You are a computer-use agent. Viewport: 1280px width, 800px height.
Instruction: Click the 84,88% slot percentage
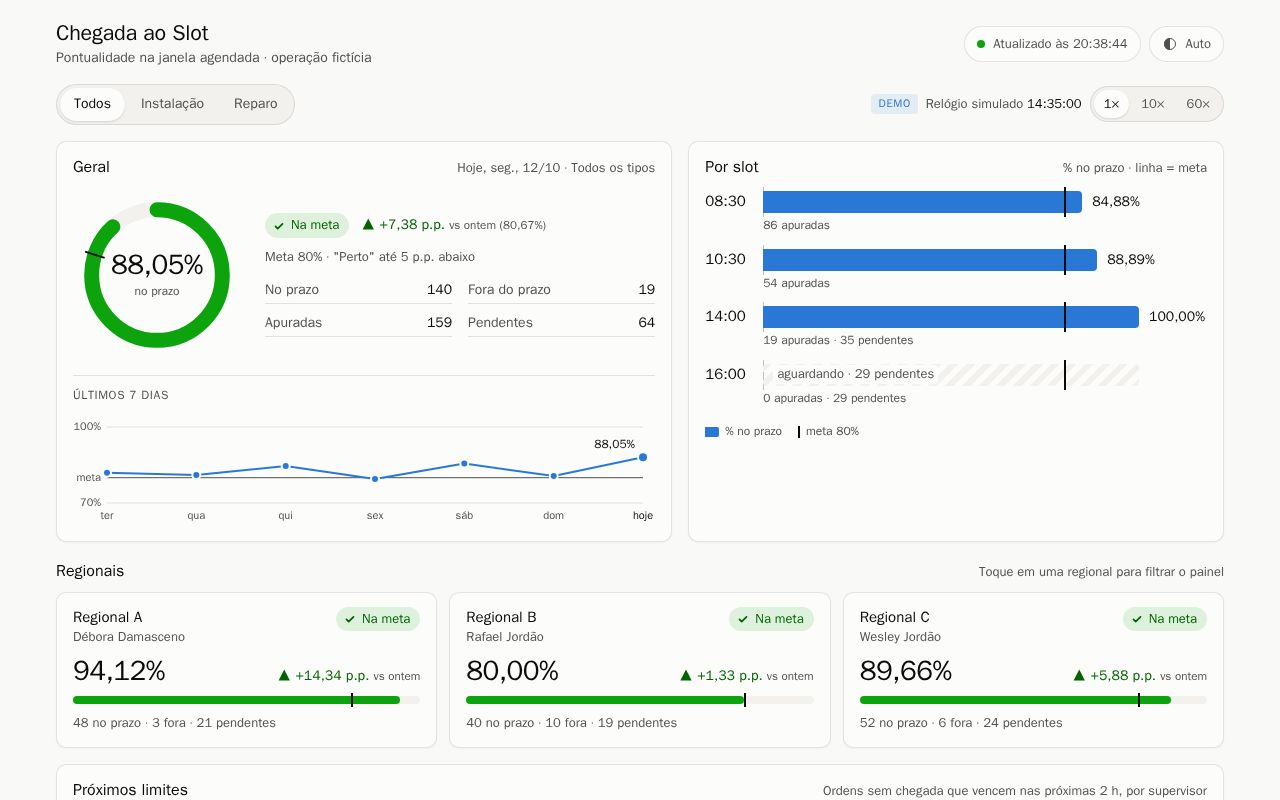1116,202
